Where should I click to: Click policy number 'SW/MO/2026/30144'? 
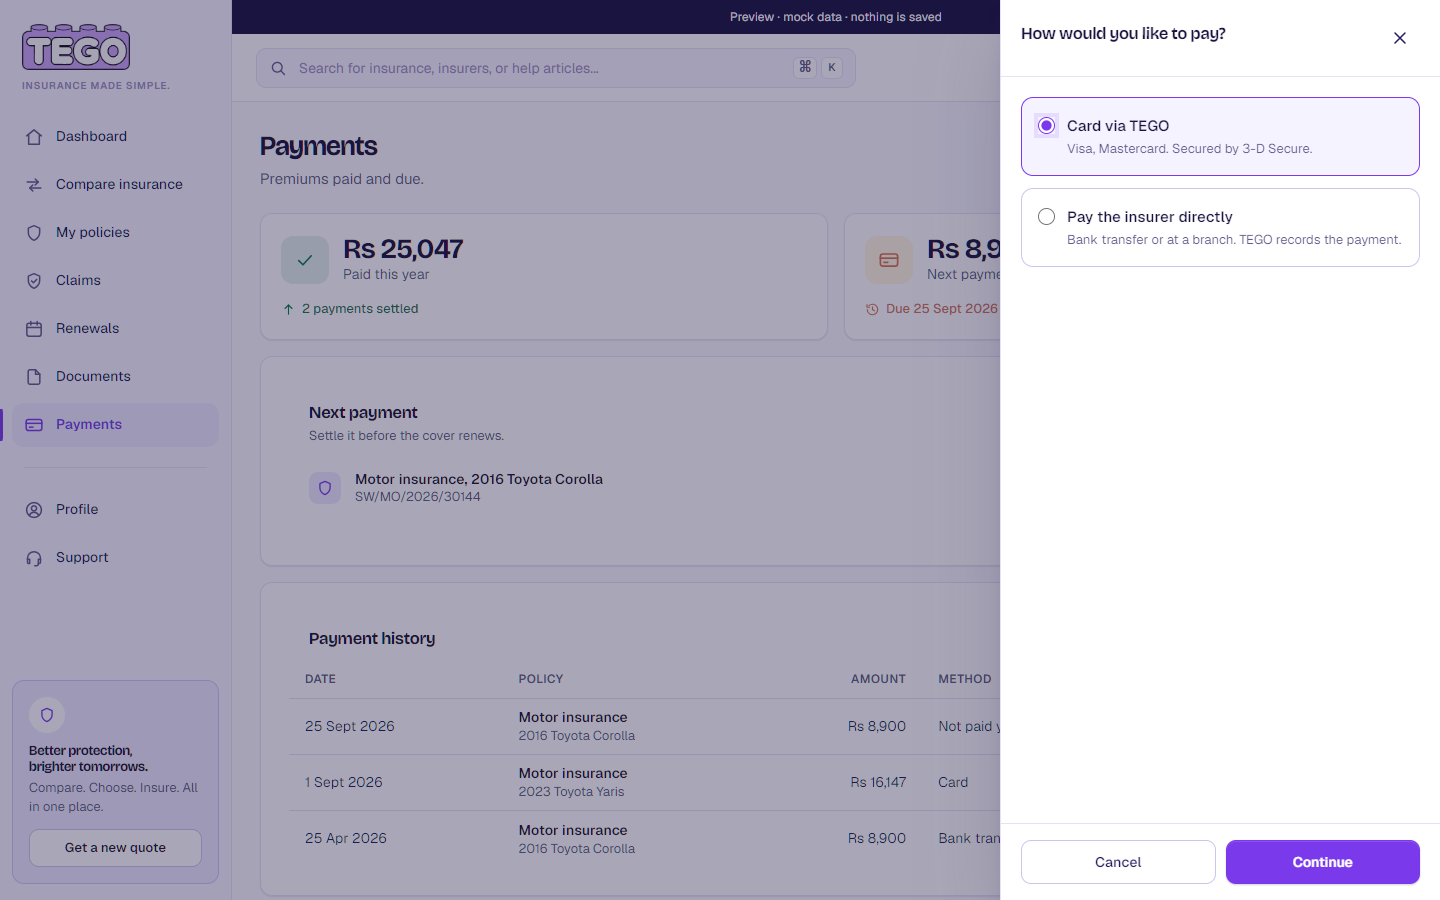[x=418, y=497]
